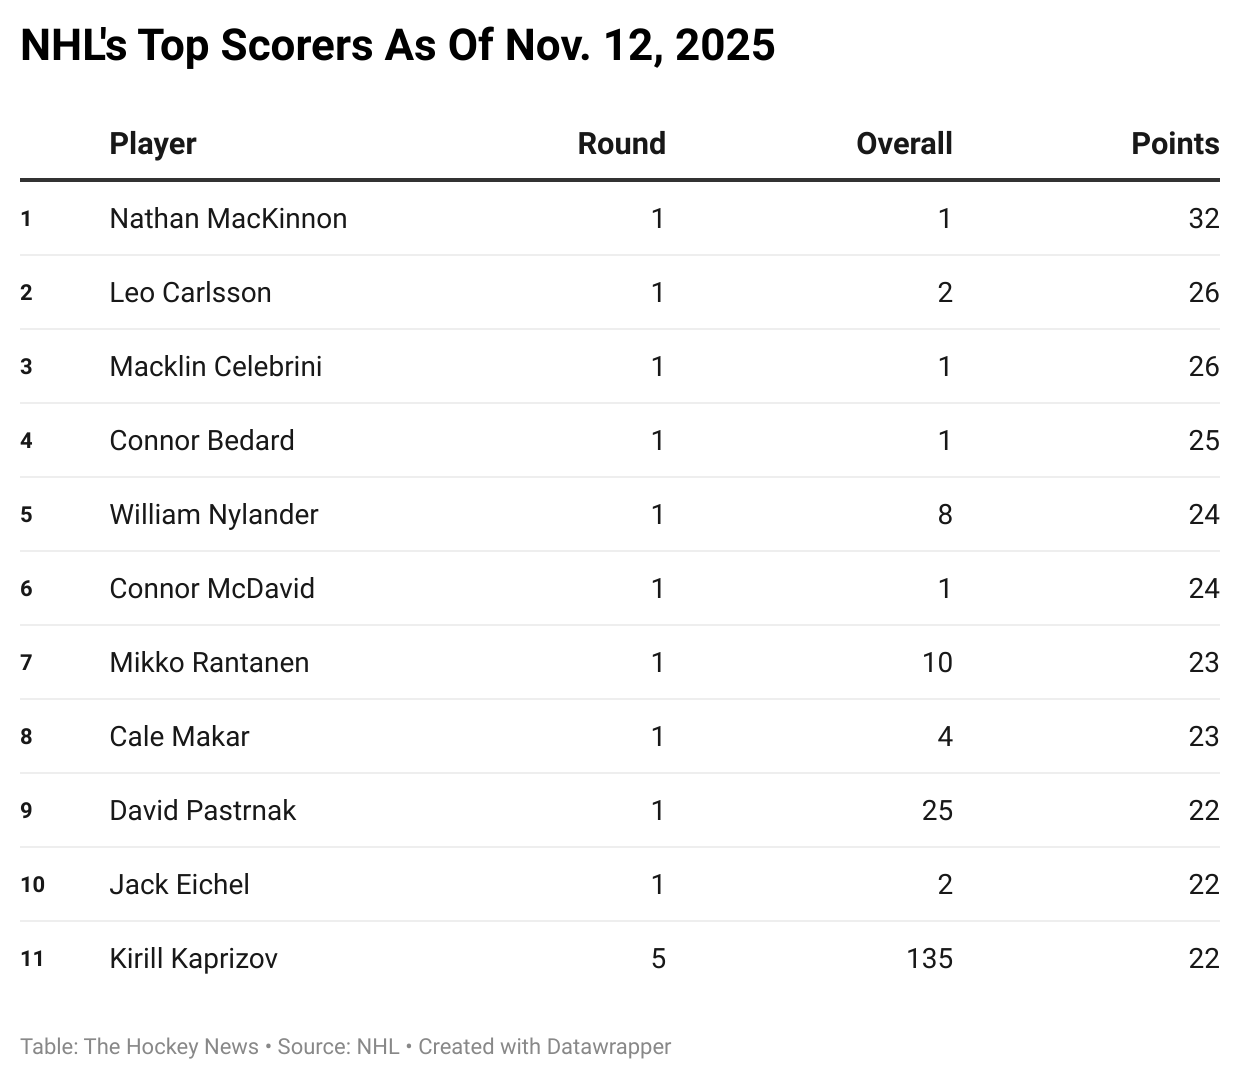Select the David Pastrnak name cell
This screenshot has width=1240, height=1080.
tap(203, 811)
